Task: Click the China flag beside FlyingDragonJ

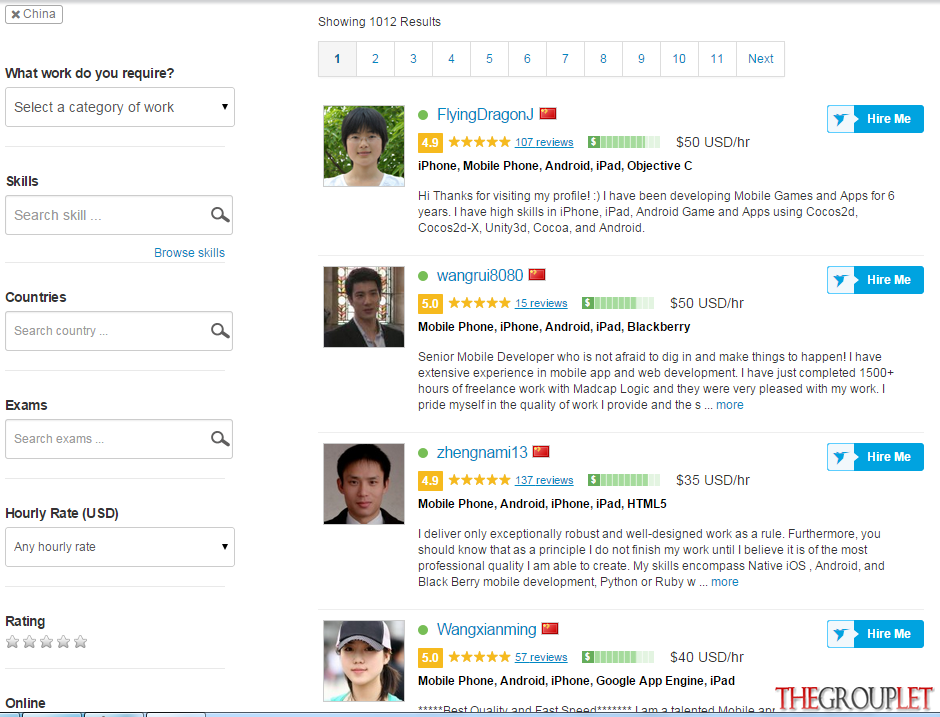Action: pyautogui.click(x=548, y=113)
